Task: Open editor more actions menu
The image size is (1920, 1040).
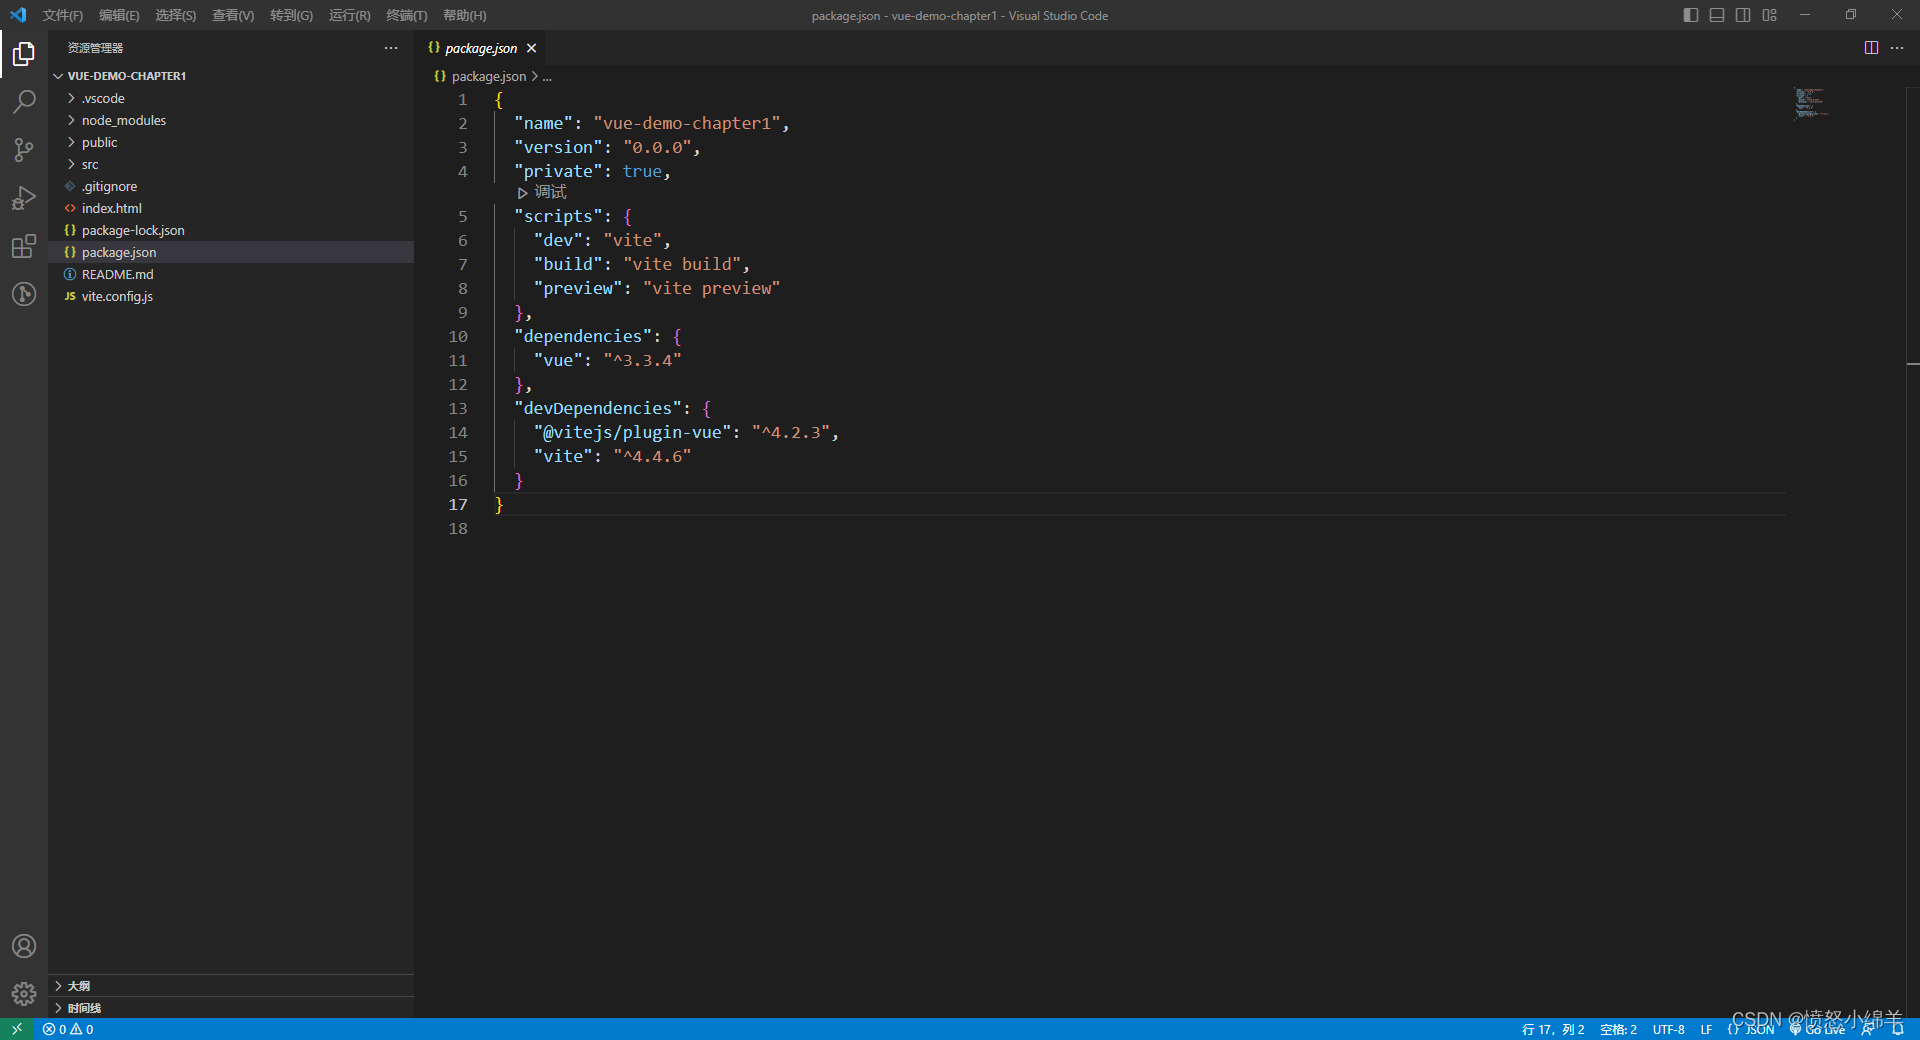Action: [x=1897, y=48]
